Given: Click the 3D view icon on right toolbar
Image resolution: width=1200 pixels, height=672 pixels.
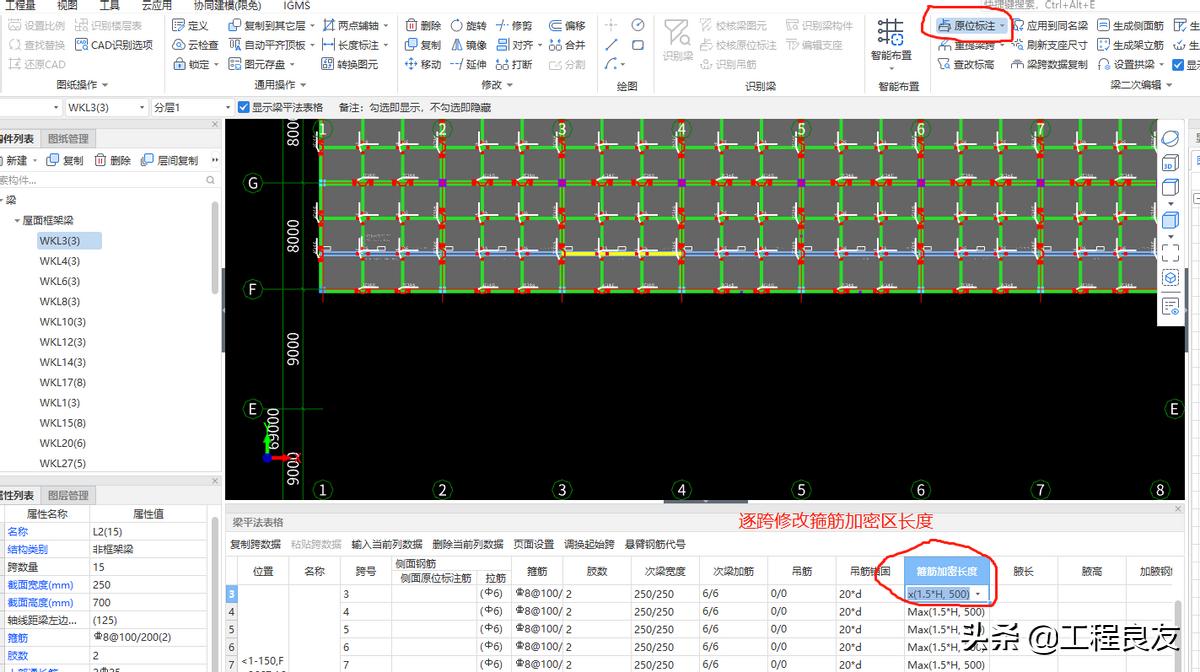Looking at the screenshot, I should pyautogui.click(x=1170, y=162).
